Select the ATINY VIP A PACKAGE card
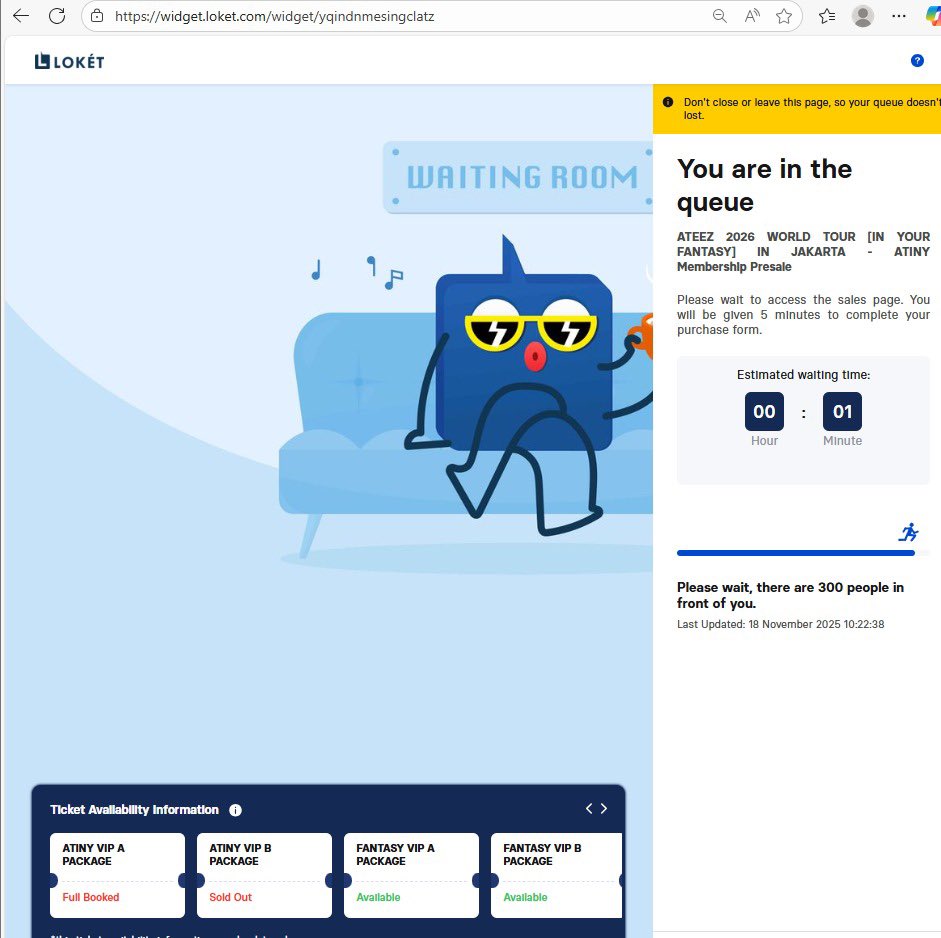Viewport: 941px width, 938px height. click(117, 875)
